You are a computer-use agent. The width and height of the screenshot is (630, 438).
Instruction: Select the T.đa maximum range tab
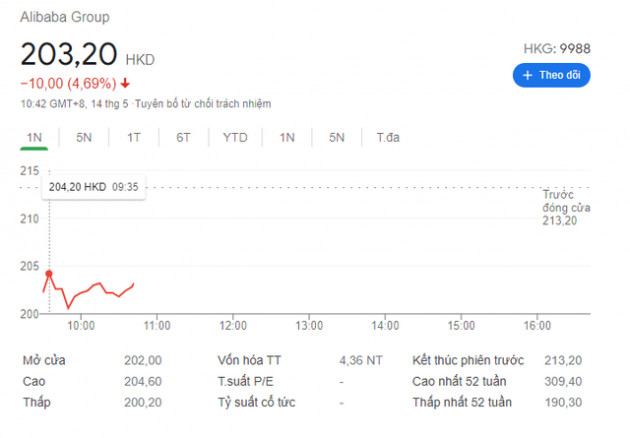(x=388, y=138)
